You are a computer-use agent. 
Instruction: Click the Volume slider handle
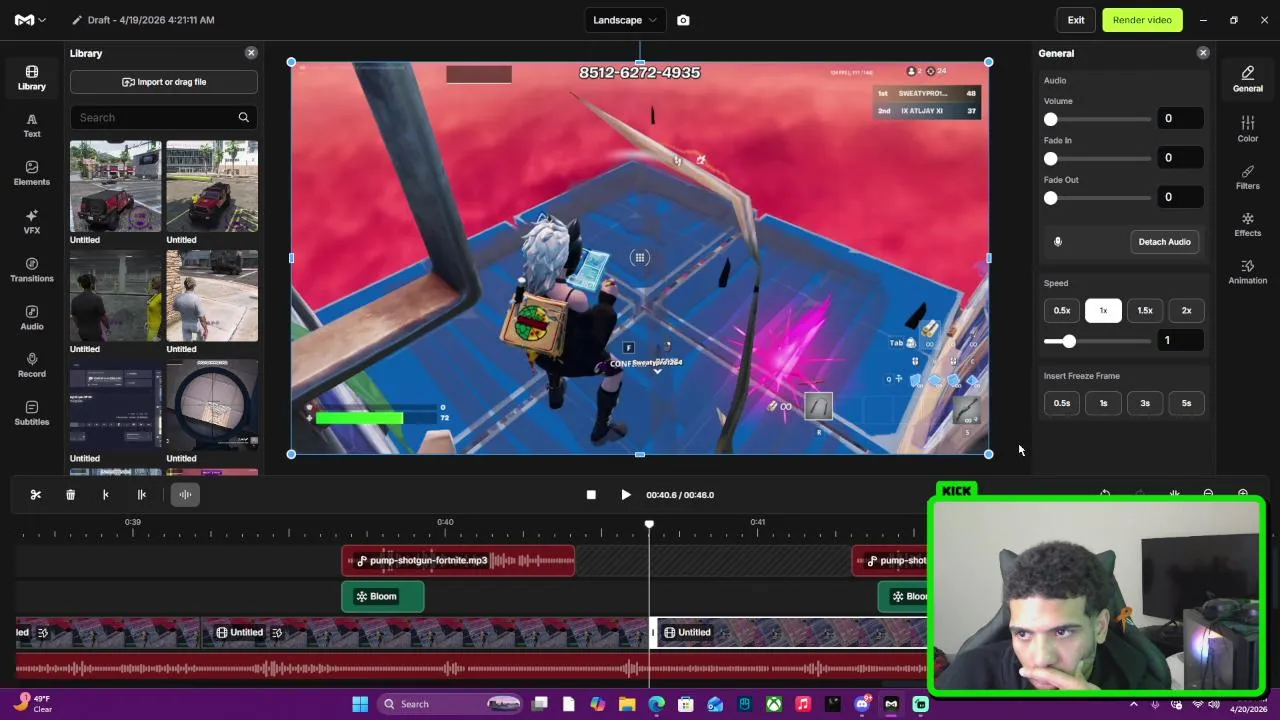tap(1050, 119)
